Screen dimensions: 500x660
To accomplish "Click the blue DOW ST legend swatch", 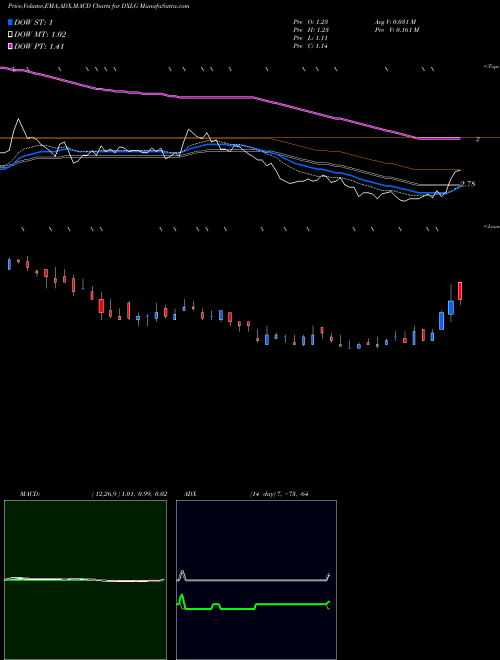I will [10, 22].
